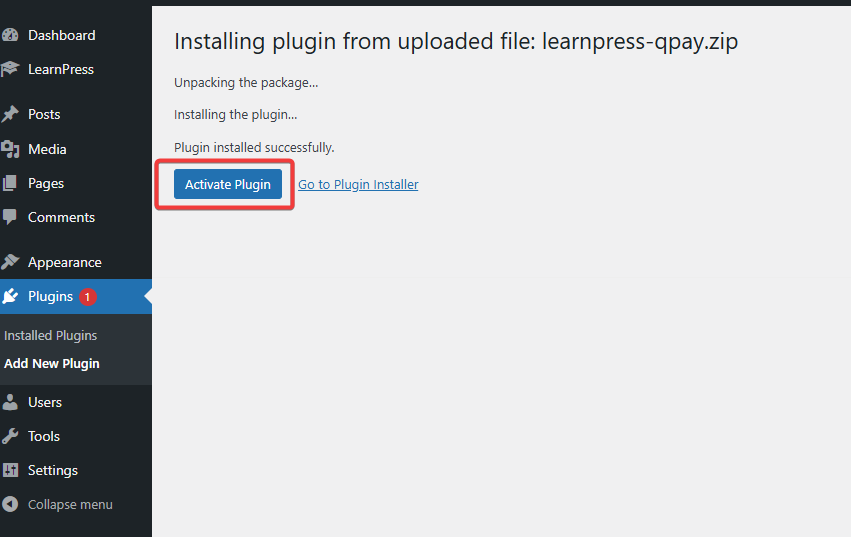Click the Users person icon

(10, 402)
